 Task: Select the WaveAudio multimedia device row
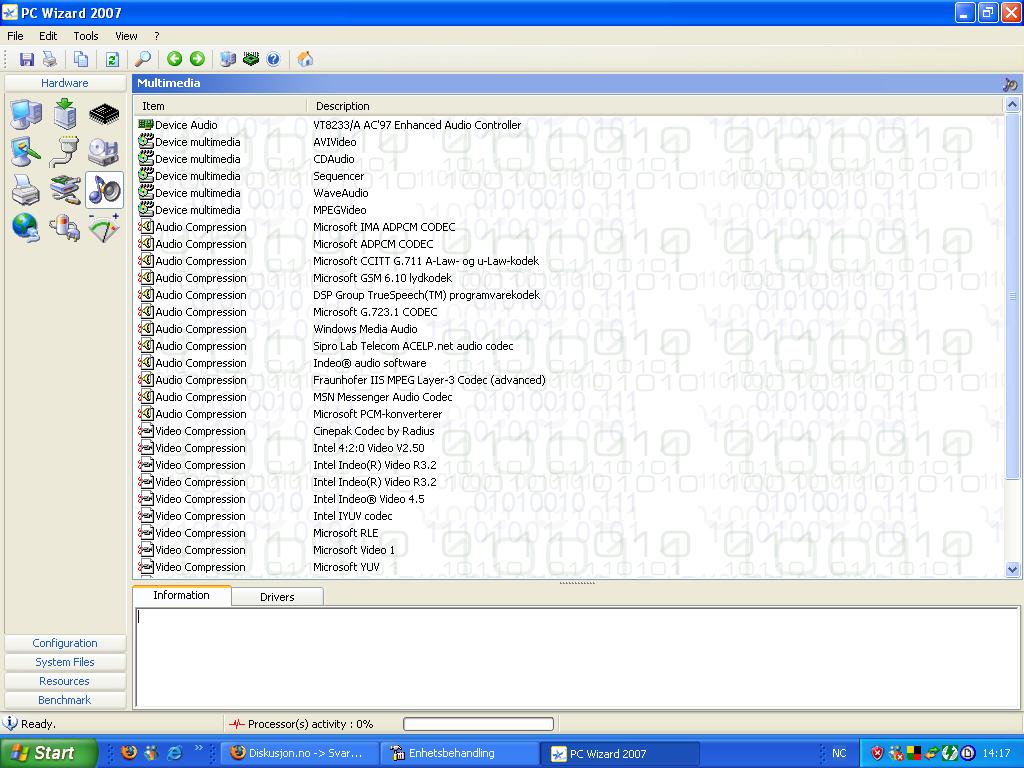click(x=568, y=193)
